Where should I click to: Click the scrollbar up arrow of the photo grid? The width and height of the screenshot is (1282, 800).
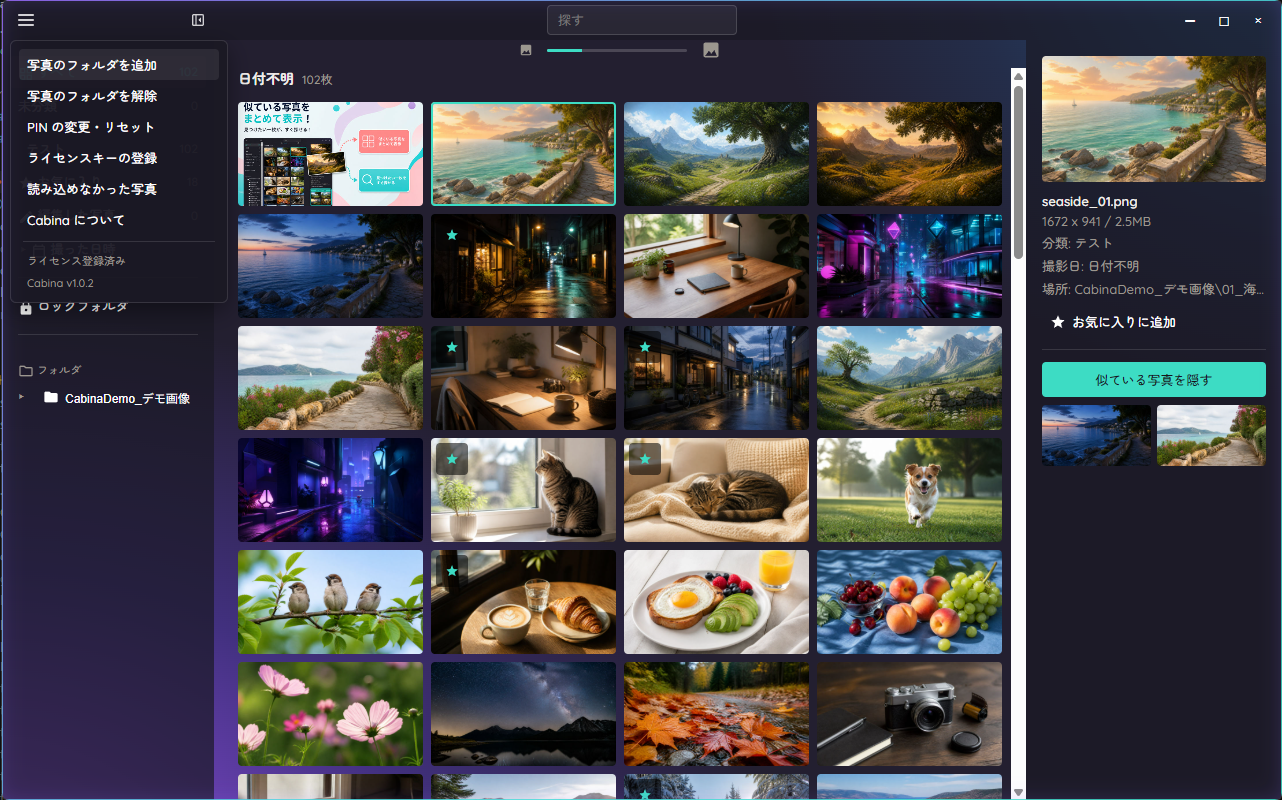1018,75
